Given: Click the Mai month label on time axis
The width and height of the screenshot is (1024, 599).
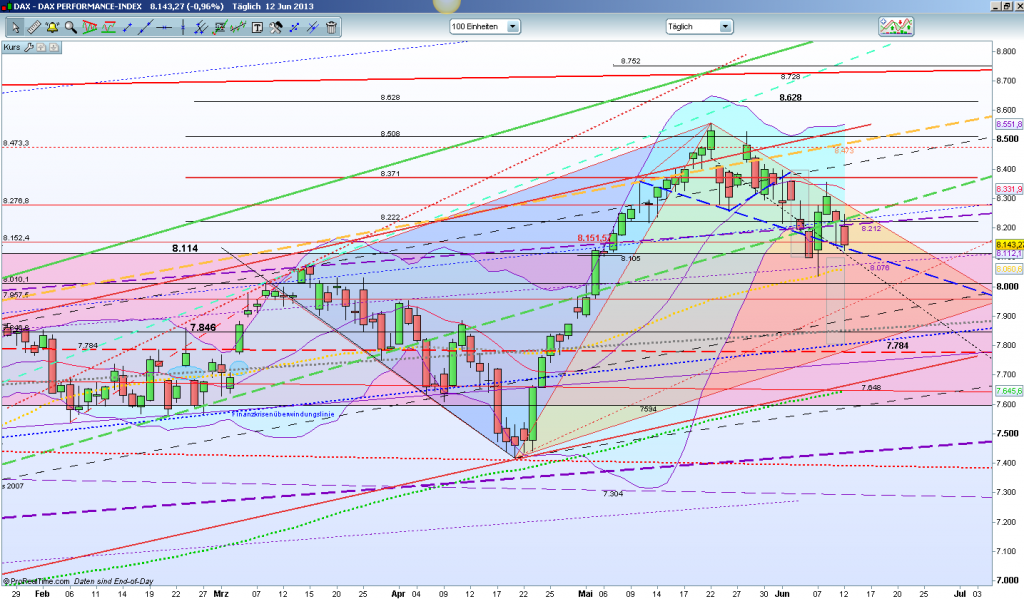Looking at the screenshot, I should tap(585, 594).
